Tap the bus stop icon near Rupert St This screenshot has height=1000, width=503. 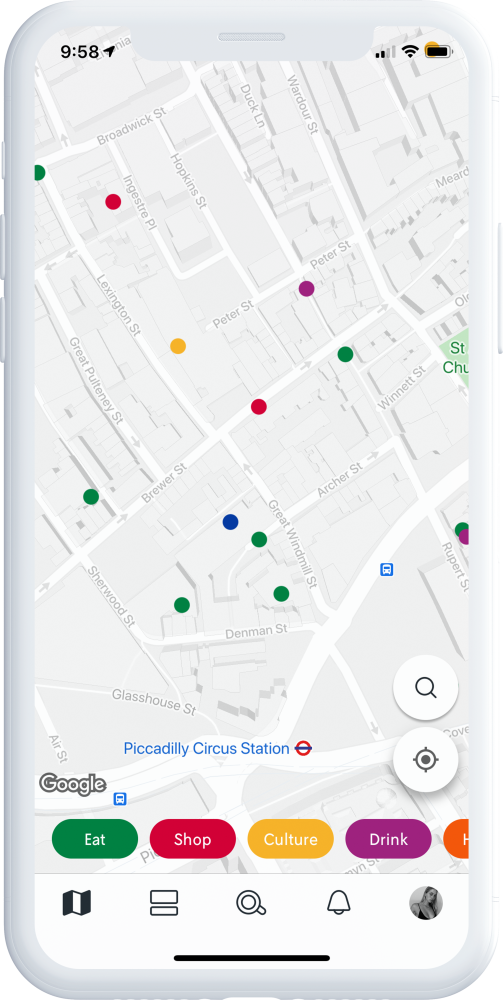[x=386, y=570]
